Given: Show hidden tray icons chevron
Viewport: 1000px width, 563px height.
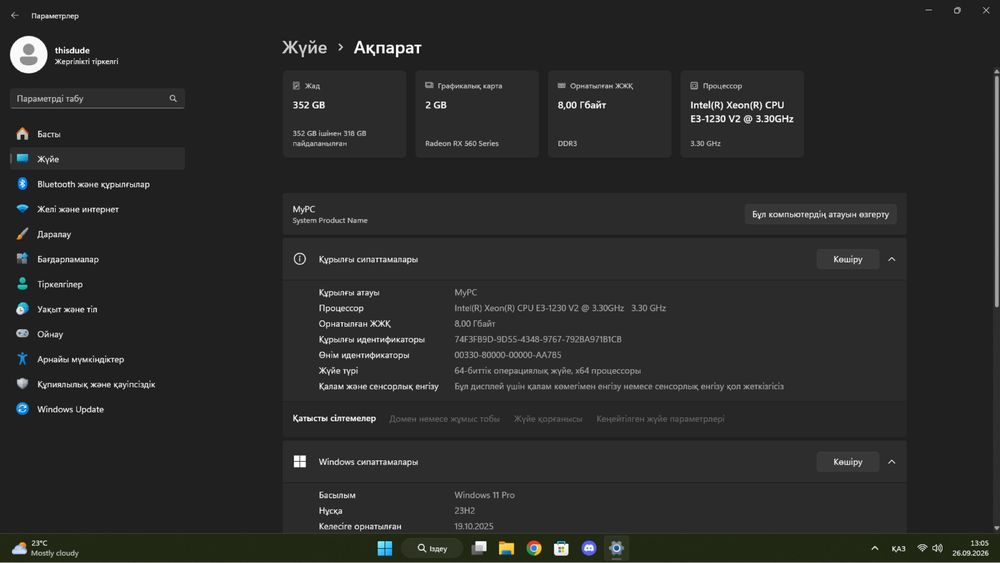Looking at the screenshot, I should pos(875,548).
